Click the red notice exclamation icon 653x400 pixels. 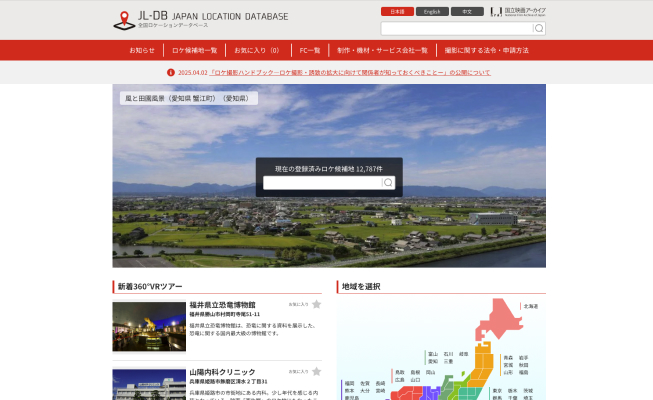[x=171, y=72]
